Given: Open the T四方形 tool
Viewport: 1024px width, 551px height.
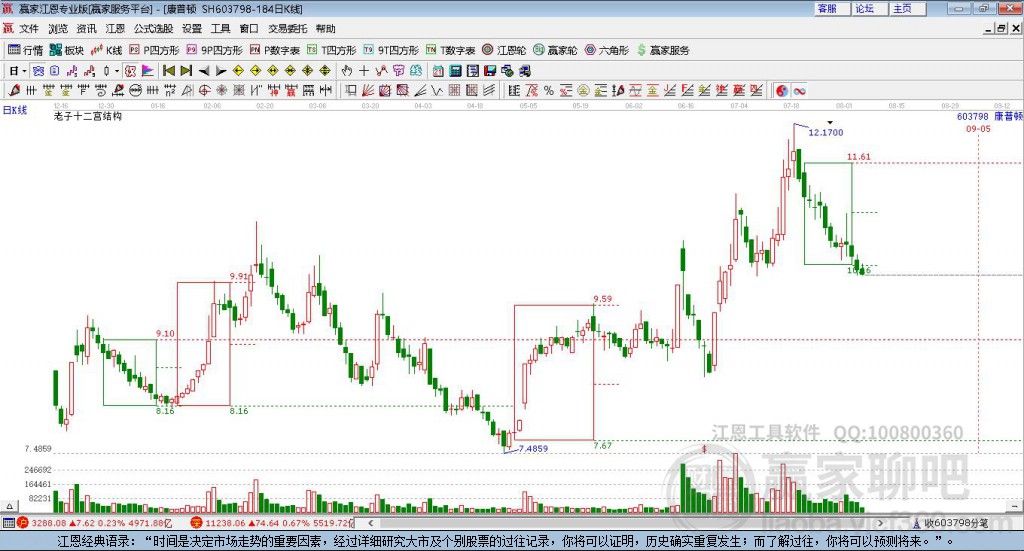Looking at the screenshot, I should pyautogui.click(x=331, y=50).
